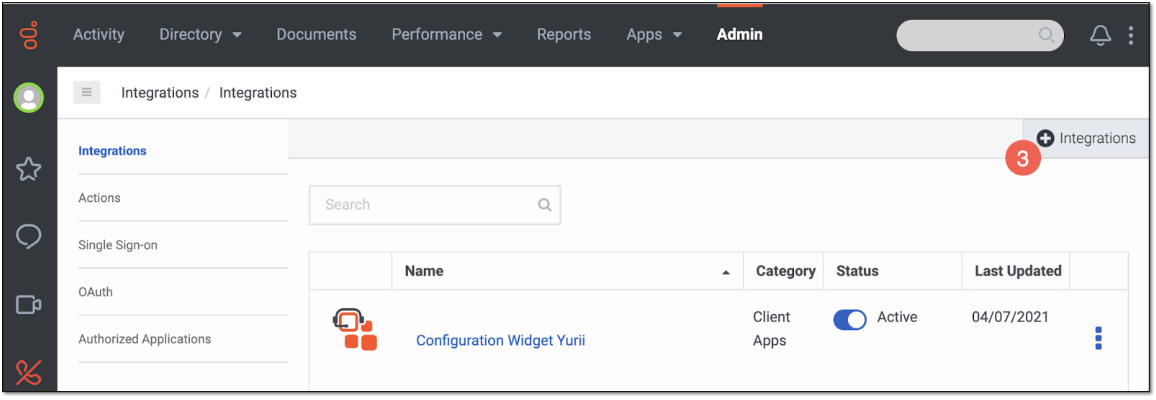Click the Configuration Widget app icon
This screenshot has height=400, width=1156.
(x=355, y=328)
